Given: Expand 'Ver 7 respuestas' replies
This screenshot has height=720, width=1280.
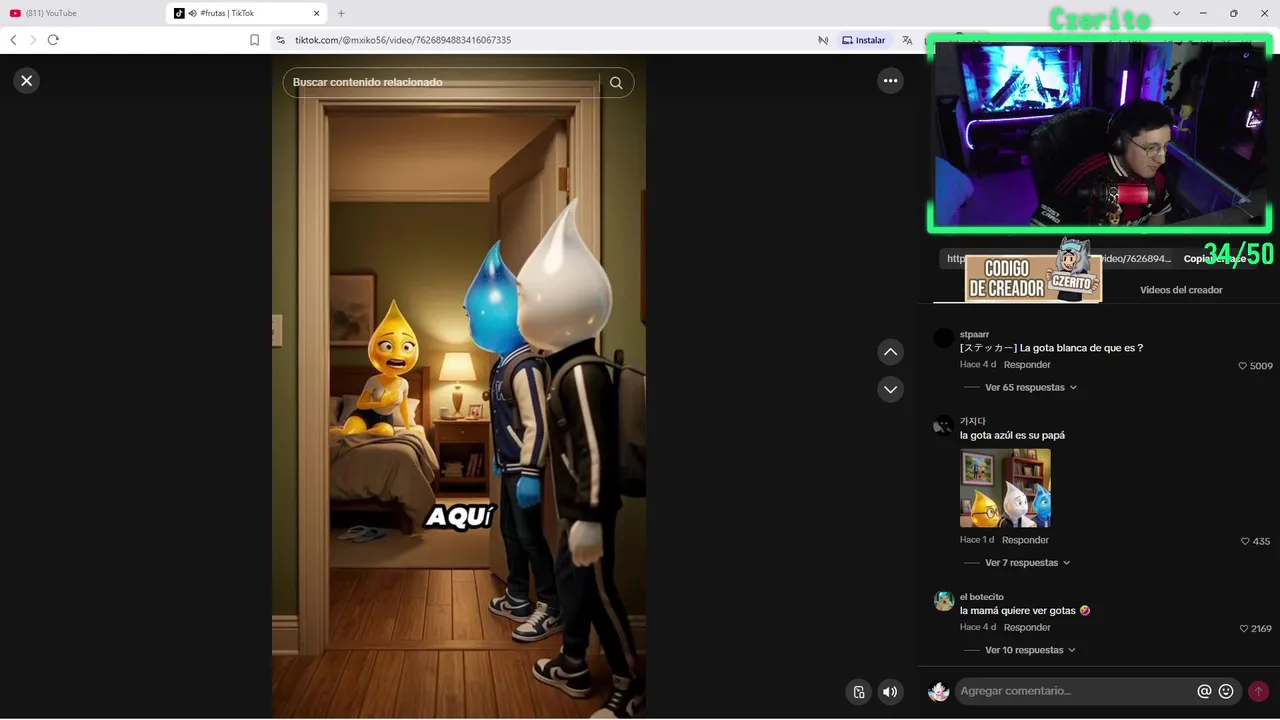Looking at the screenshot, I should [1027, 563].
